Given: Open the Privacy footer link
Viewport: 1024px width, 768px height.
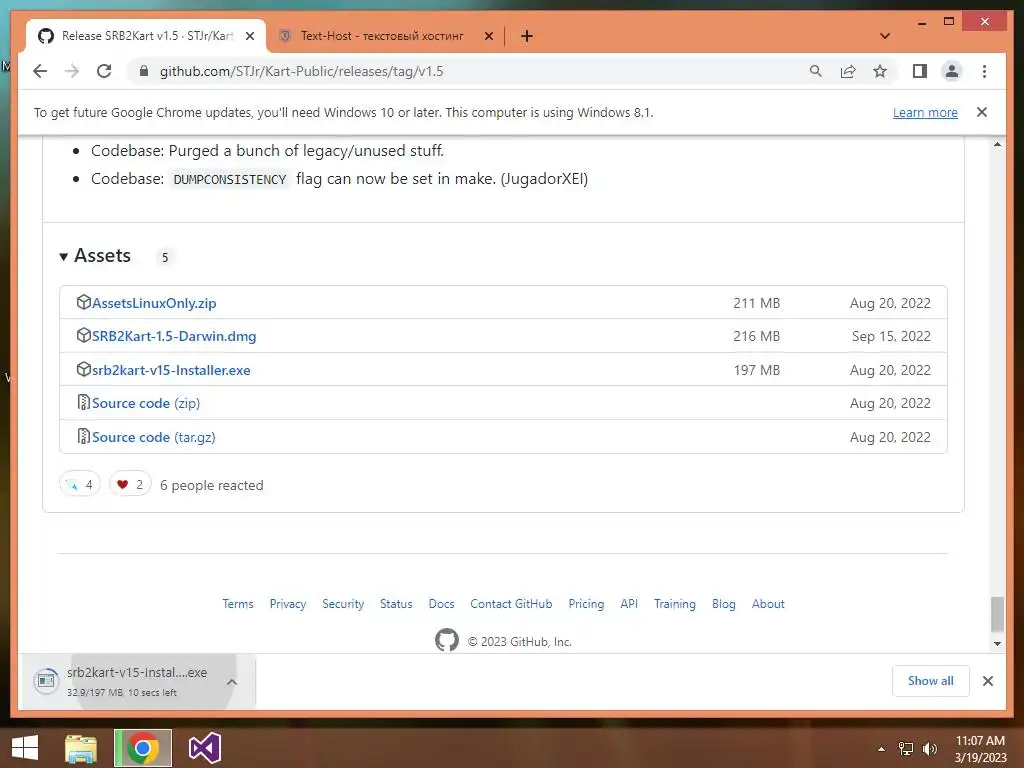Looking at the screenshot, I should pos(288,604).
